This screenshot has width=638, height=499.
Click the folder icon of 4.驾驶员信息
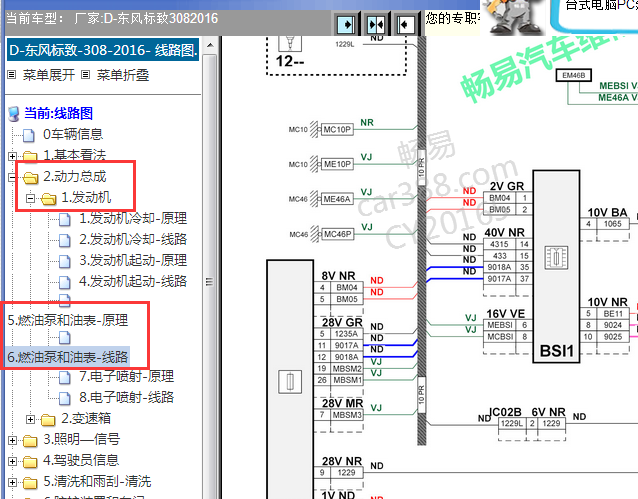pyautogui.click(x=31, y=462)
